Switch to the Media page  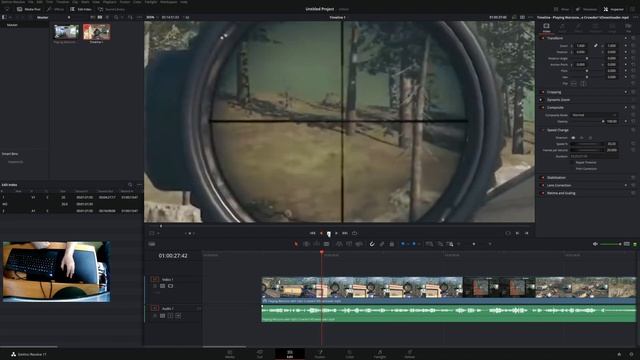tap(230, 354)
